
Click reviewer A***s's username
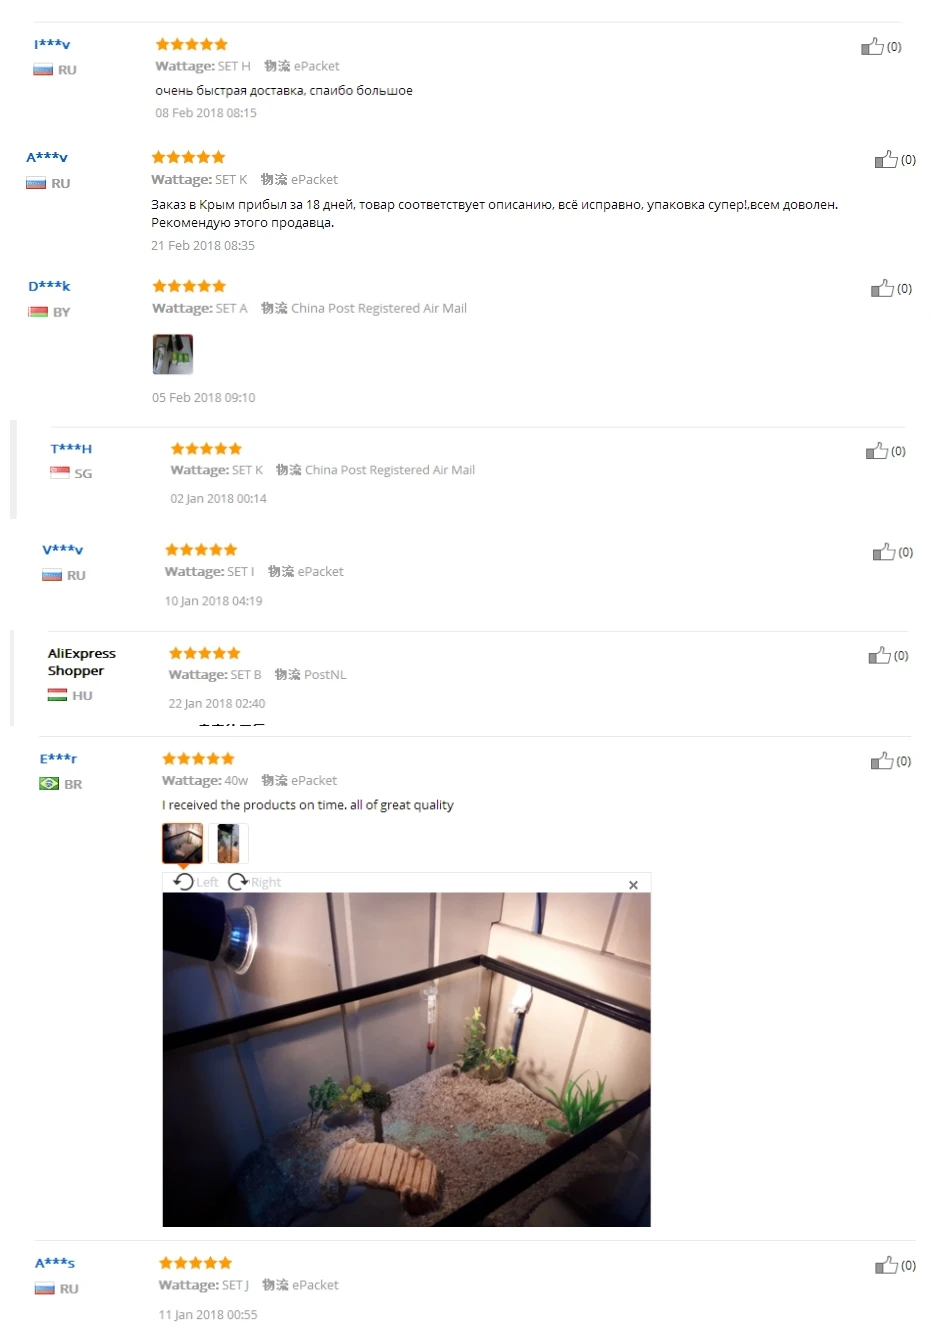click(55, 1264)
